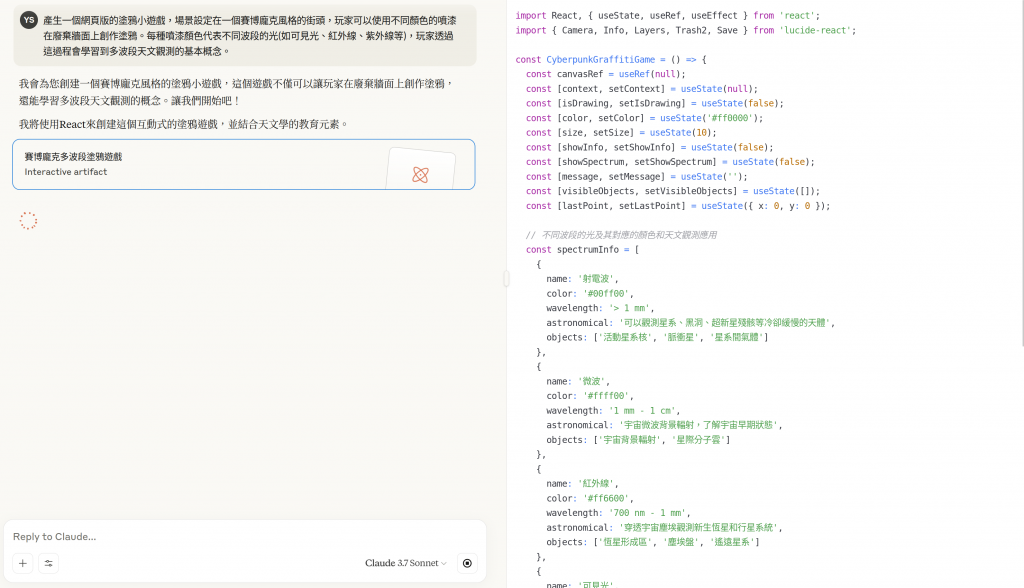Click the useState('#ff0000') color line
1024x588 pixels.
coord(645,118)
